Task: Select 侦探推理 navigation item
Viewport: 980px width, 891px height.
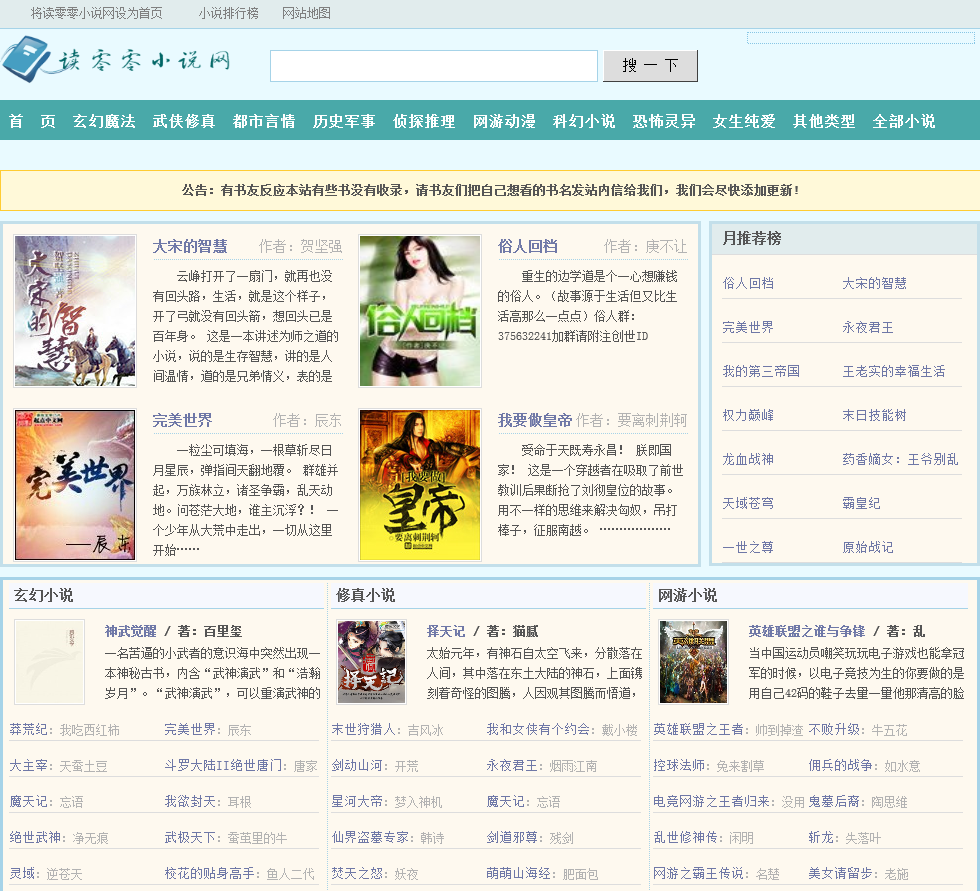Action: click(x=424, y=121)
